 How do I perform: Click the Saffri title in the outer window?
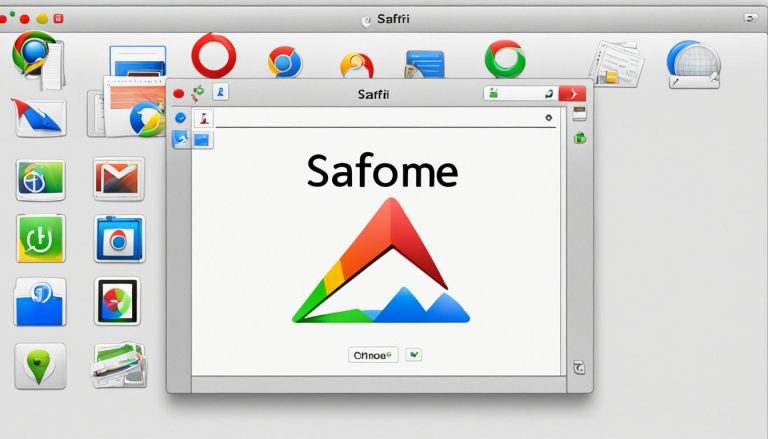[393, 19]
